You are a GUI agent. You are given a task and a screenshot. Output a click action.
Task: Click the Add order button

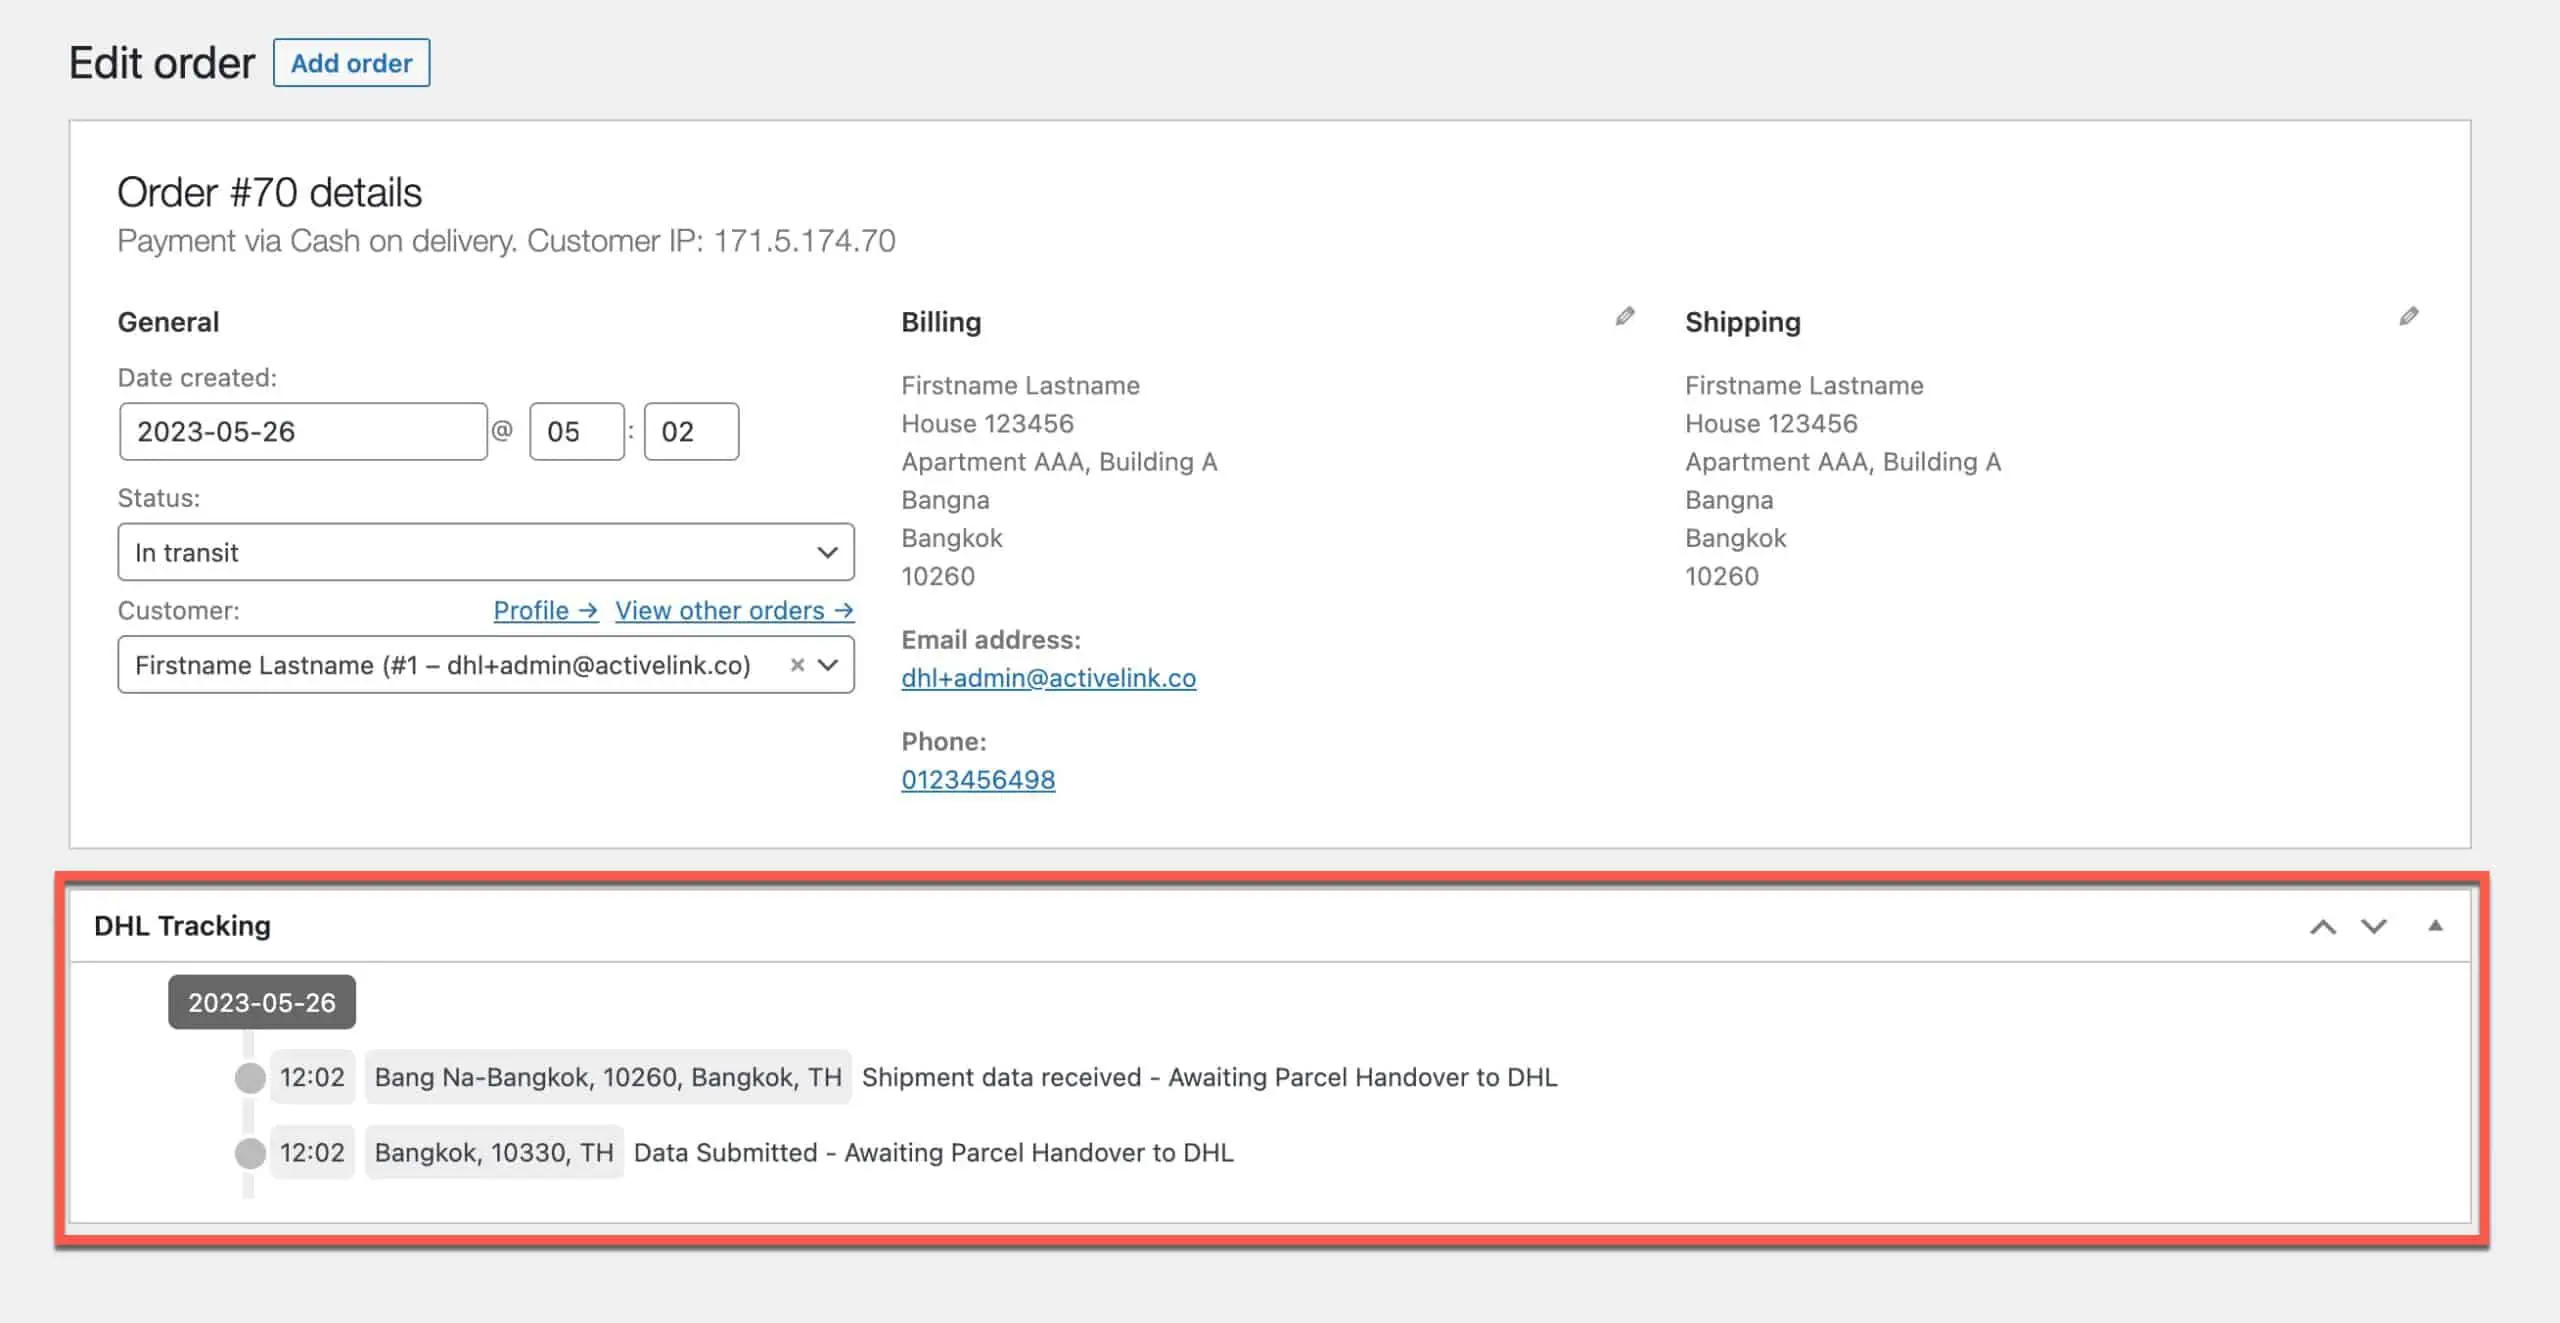pos(351,63)
